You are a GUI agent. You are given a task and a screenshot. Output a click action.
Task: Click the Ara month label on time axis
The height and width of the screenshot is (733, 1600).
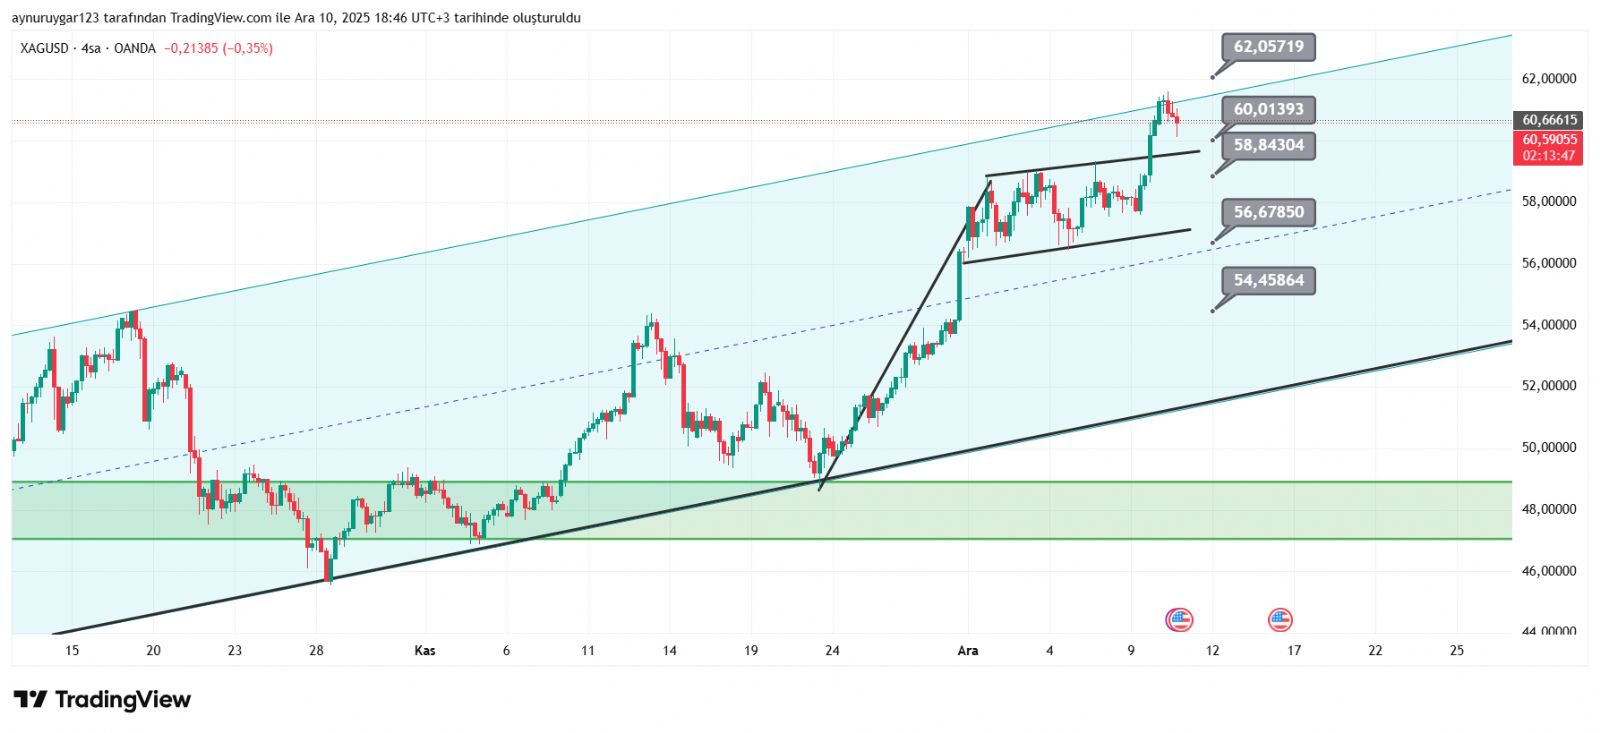point(968,651)
